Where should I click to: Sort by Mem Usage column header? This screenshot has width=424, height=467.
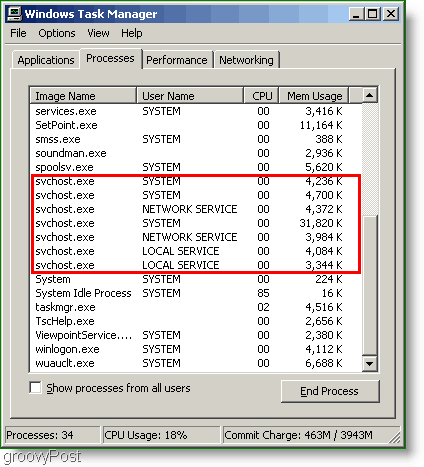(314, 96)
